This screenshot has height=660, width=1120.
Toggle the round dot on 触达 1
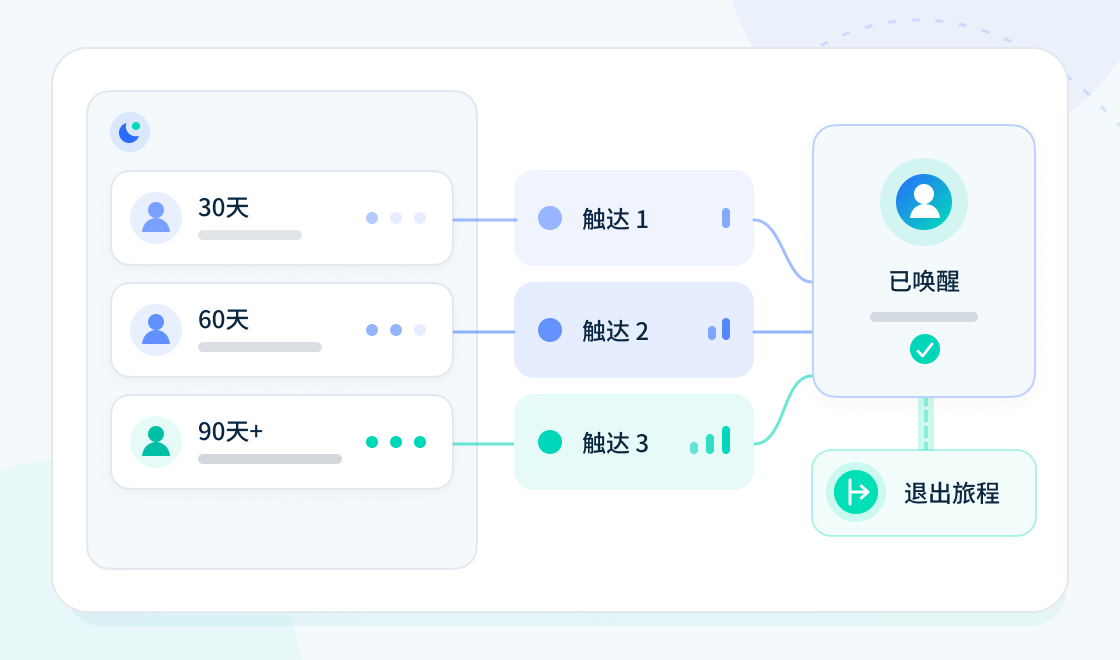coord(550,218)
